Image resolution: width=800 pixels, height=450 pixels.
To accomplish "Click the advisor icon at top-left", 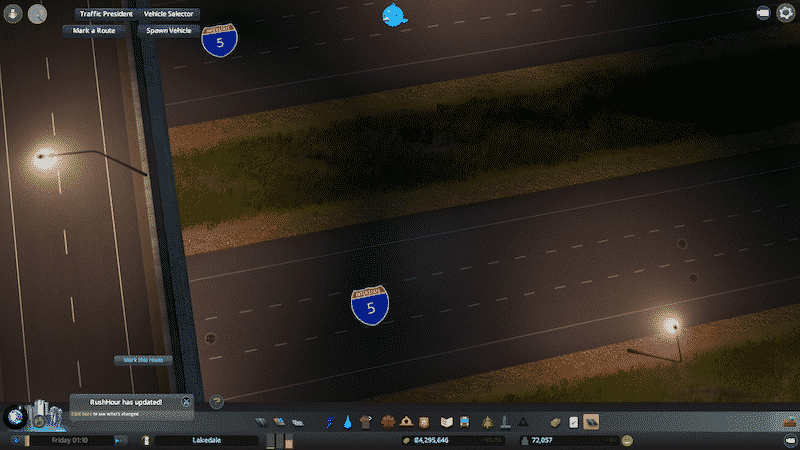I will [x=14, y=14].
